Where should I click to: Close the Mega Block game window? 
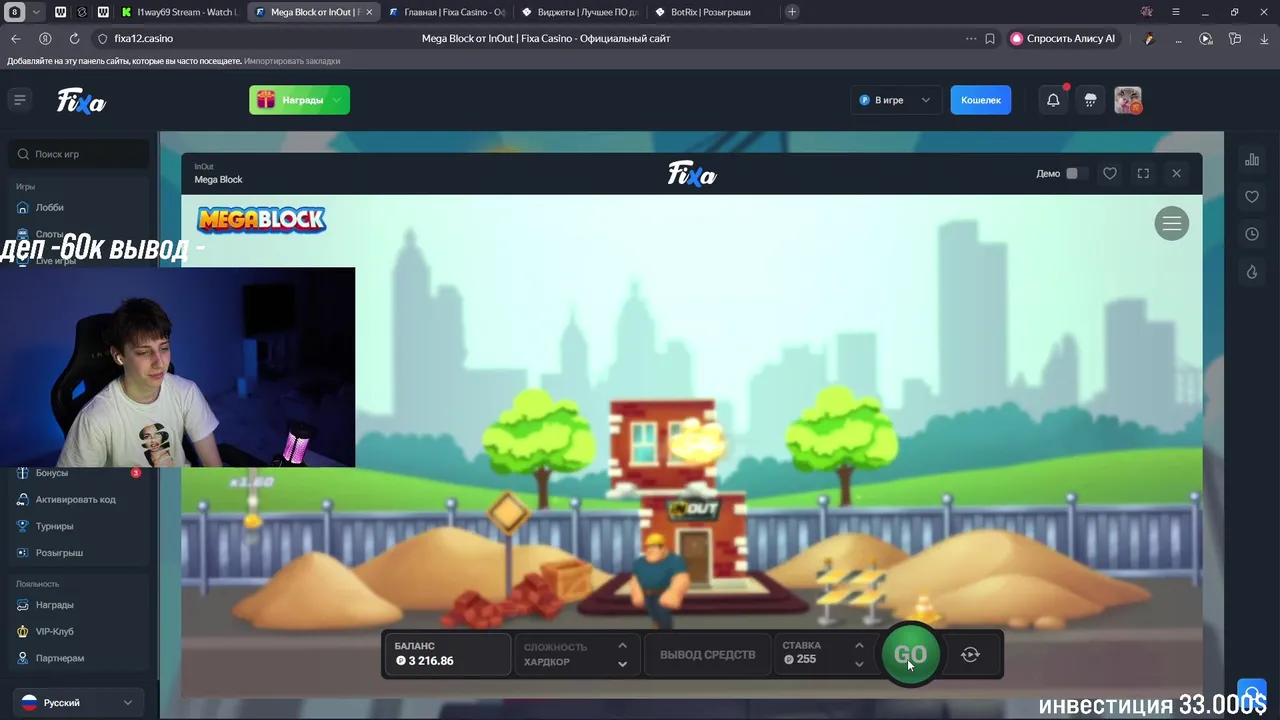tap(1176, 173)
